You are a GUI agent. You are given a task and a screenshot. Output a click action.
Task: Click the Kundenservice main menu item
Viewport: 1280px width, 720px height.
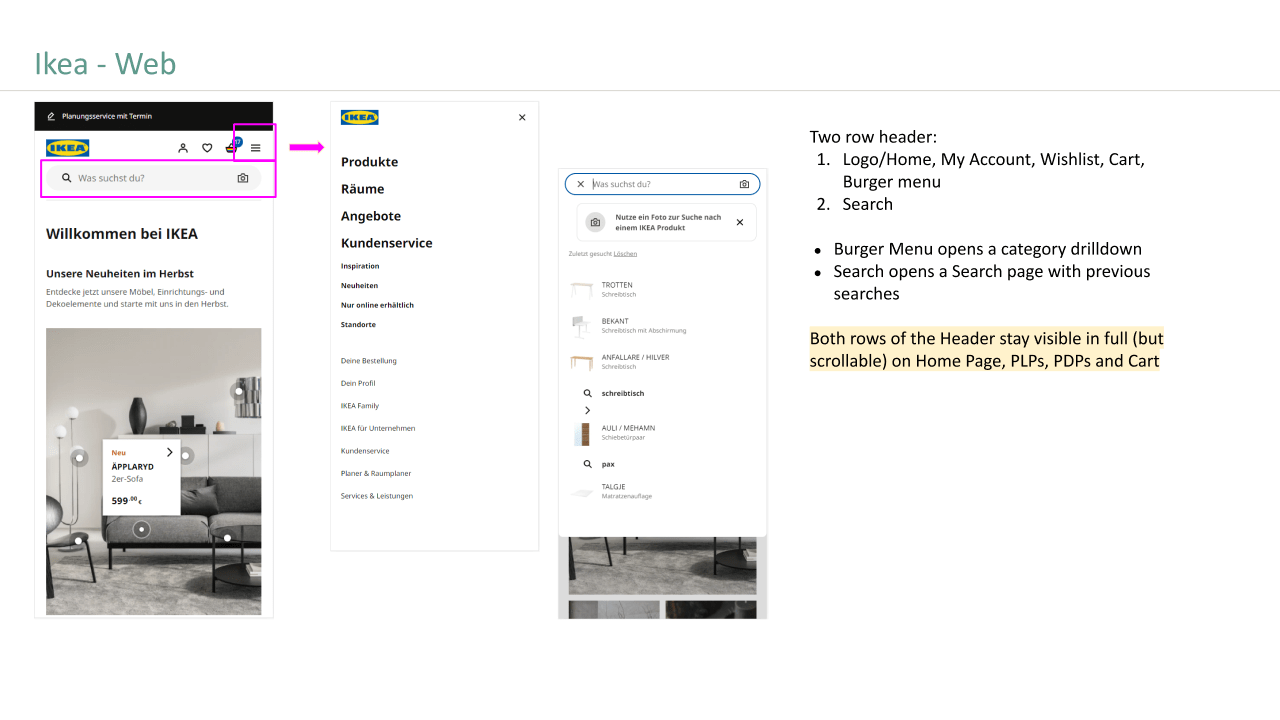[x=386, y=243]
